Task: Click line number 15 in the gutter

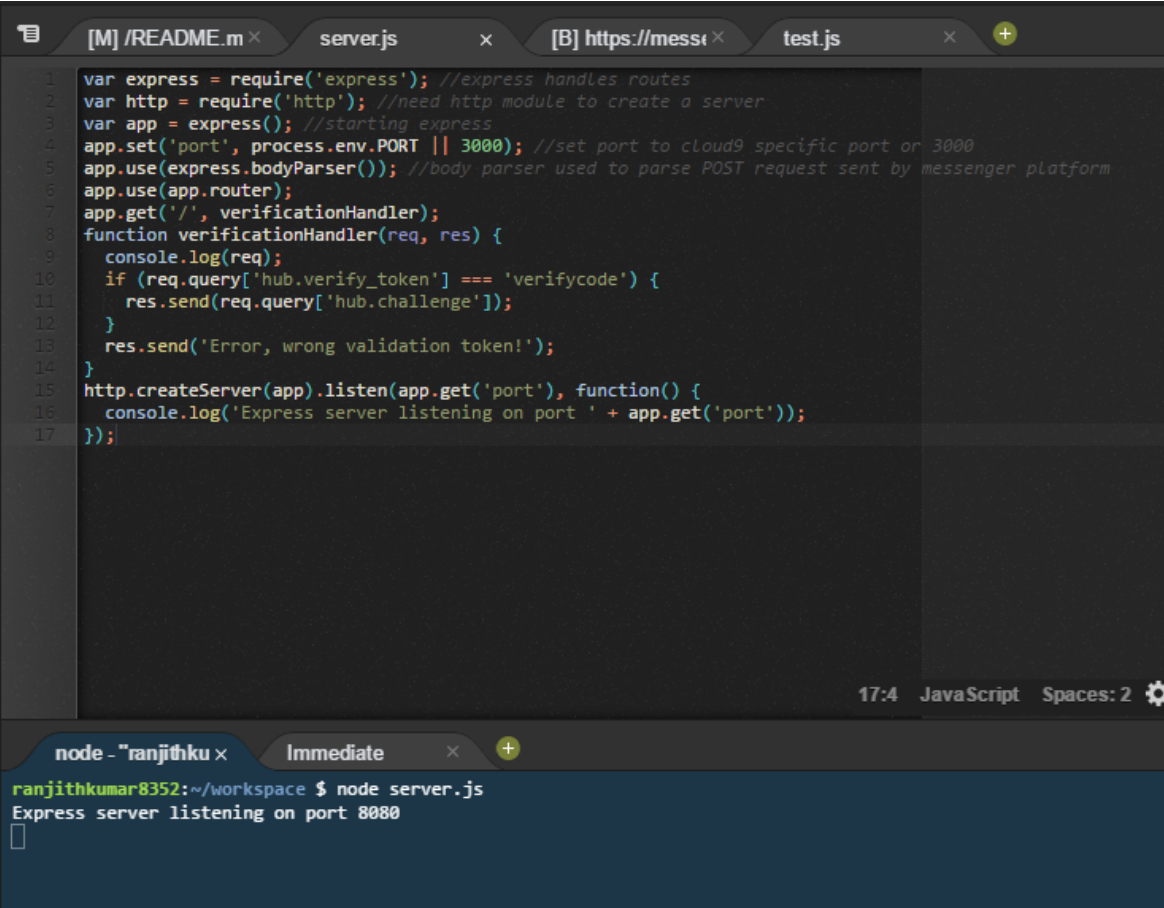Action: tap(45, 391)
